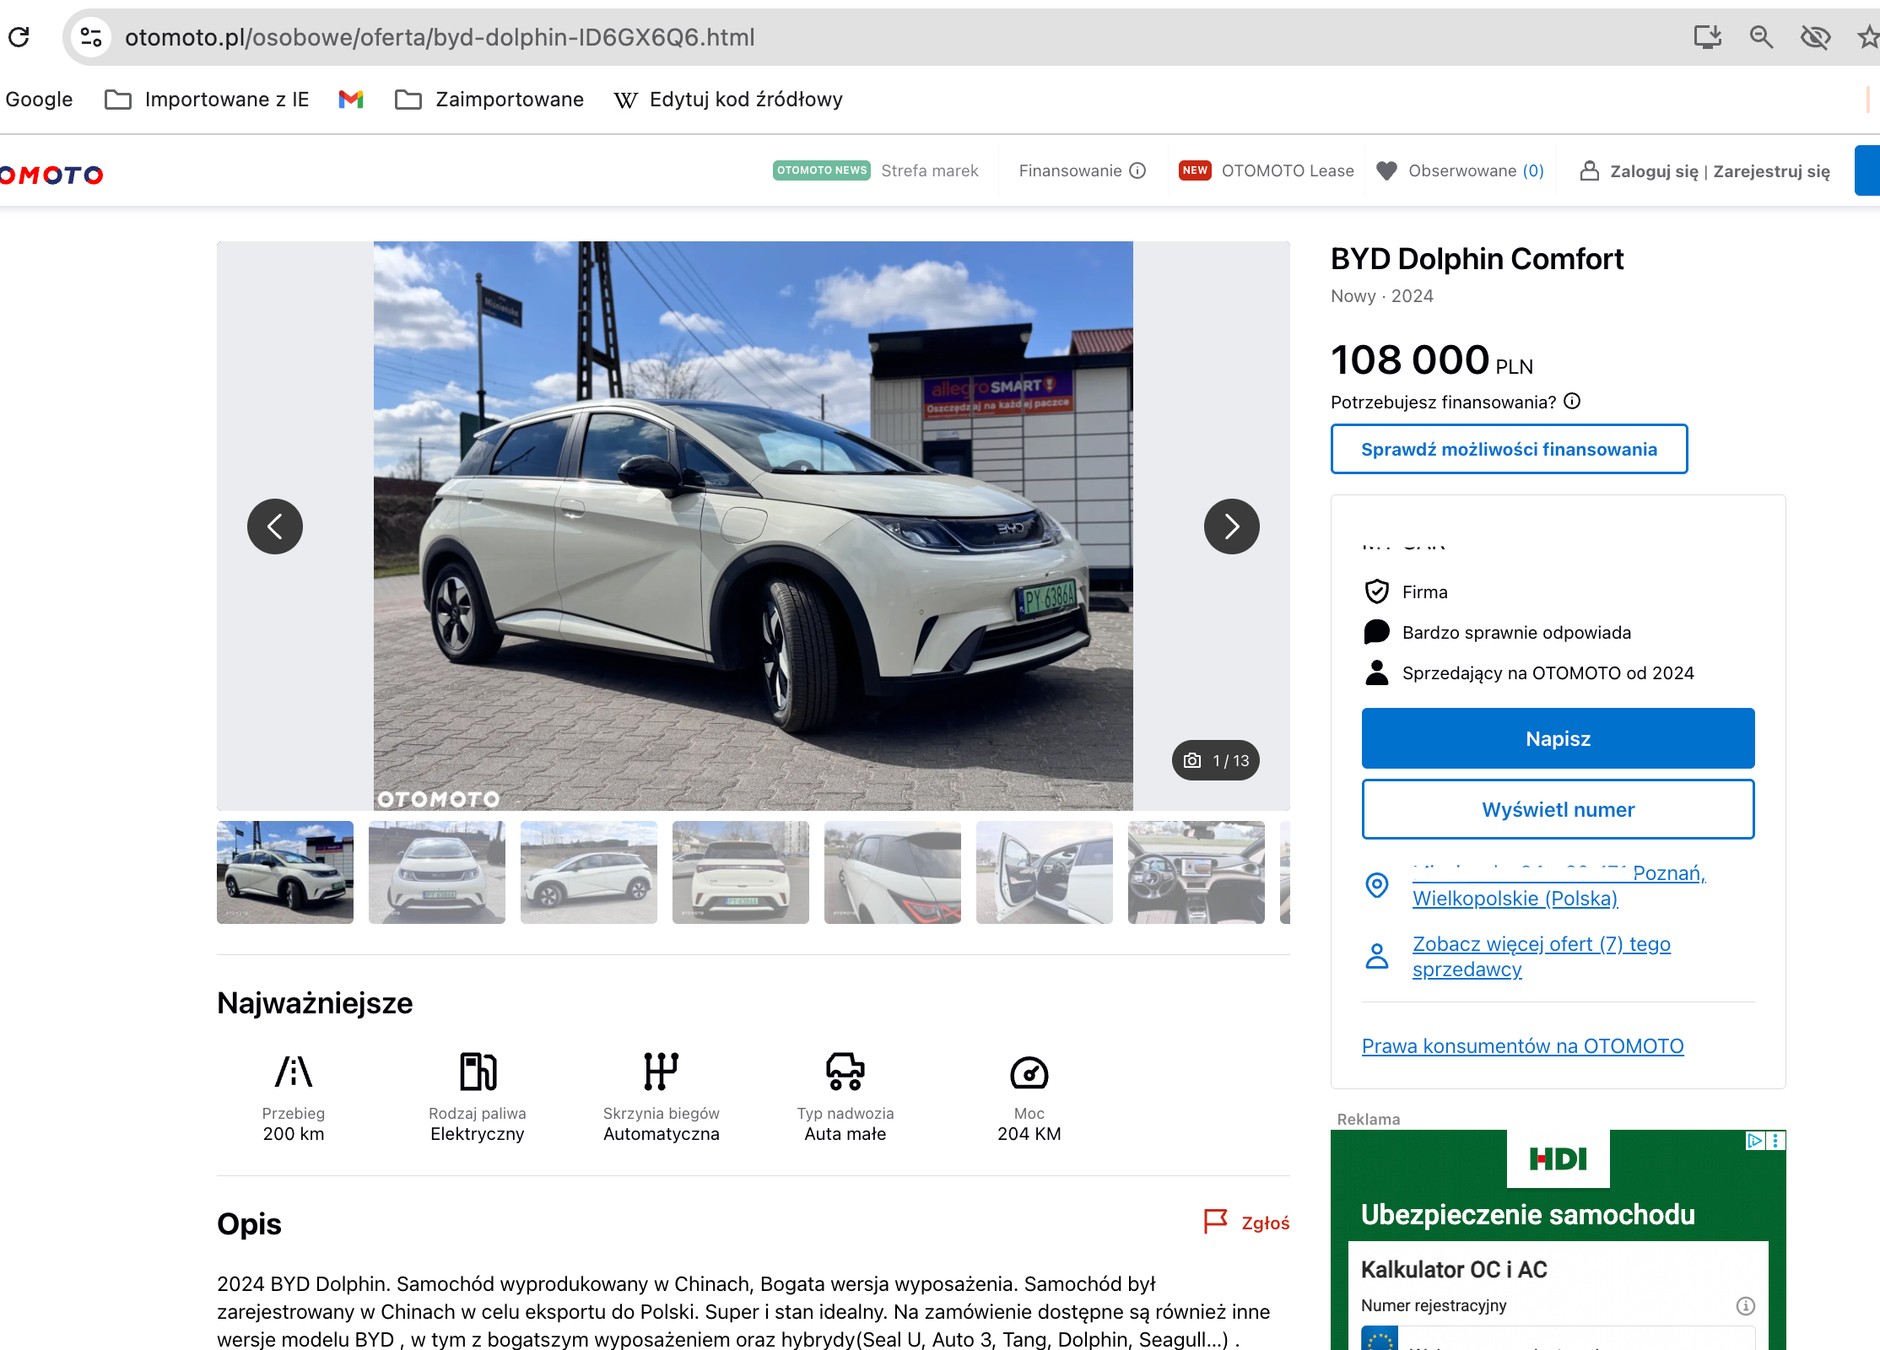The width and height of the screenshot is (1880, 1350).
Task: Click the info icon next to Finansowanie
Action: [1137, 171]
